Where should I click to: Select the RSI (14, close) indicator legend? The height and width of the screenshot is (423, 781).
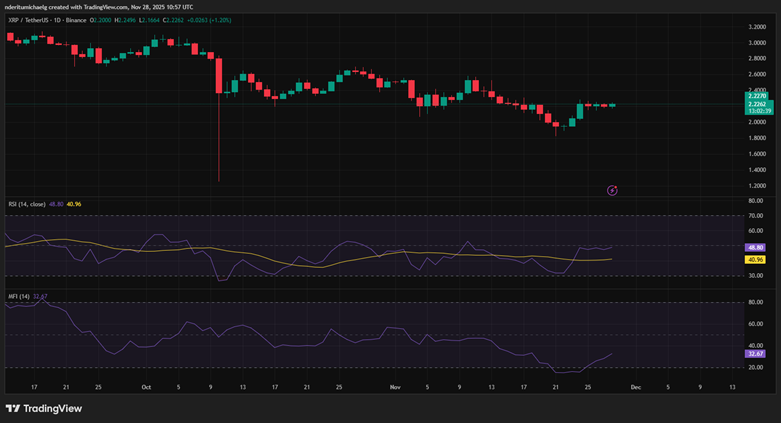click(x=24, y=204)
